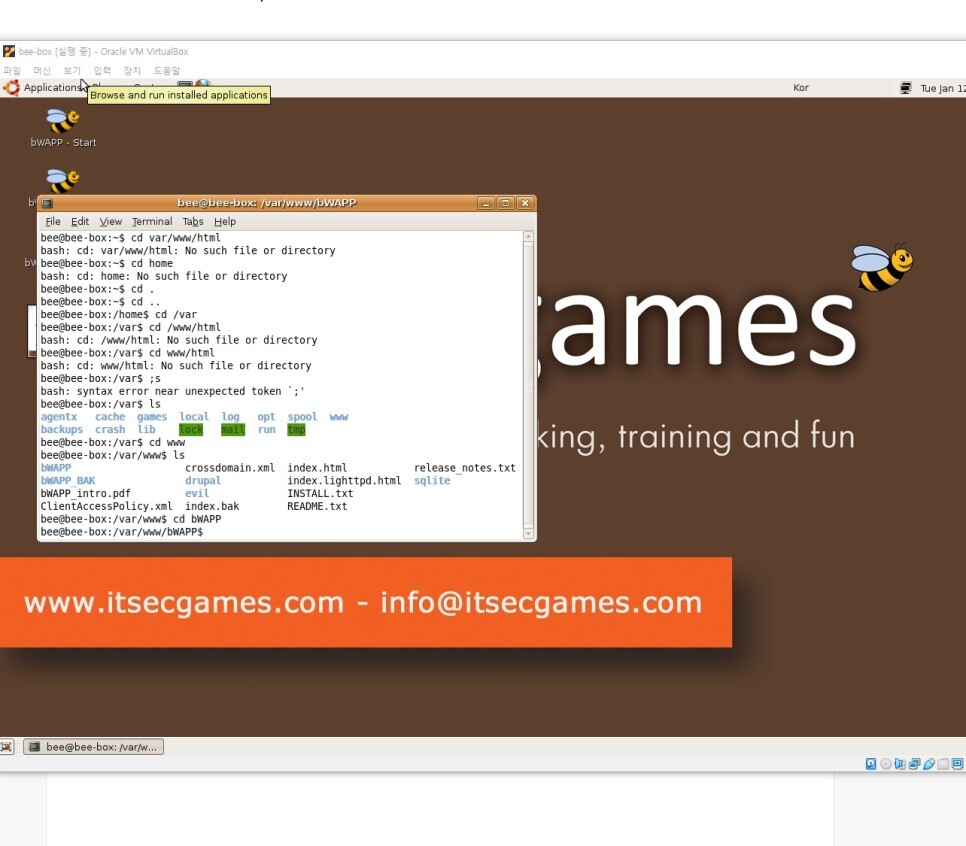Click the cache directory name
The image size is (966, 846).
[x=110, y=417]
